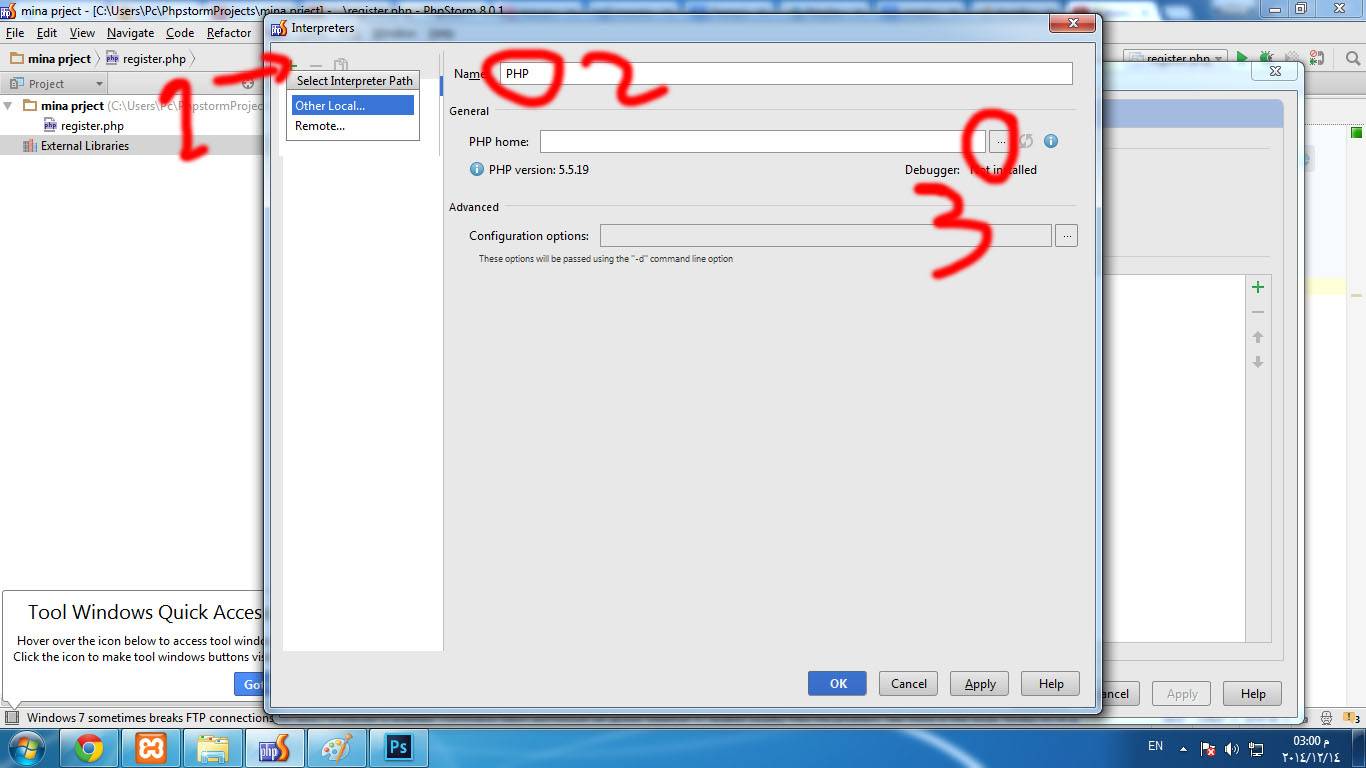Select register.php breadcrumb in navigation bar
The image size is (1366, 768).
point(146,59)
